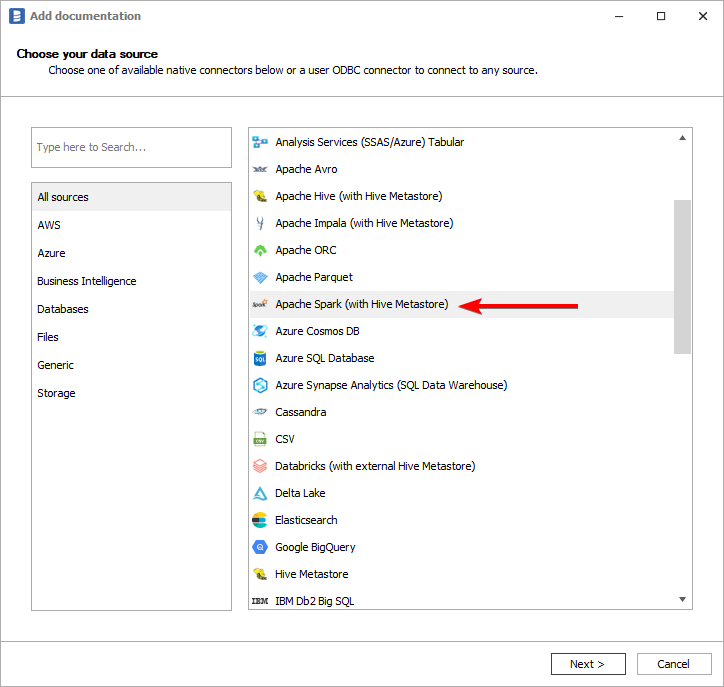Click the Apache Parquet blue icon
The image size is (724, 687).
pyautogui.click(x=260, y=277)
